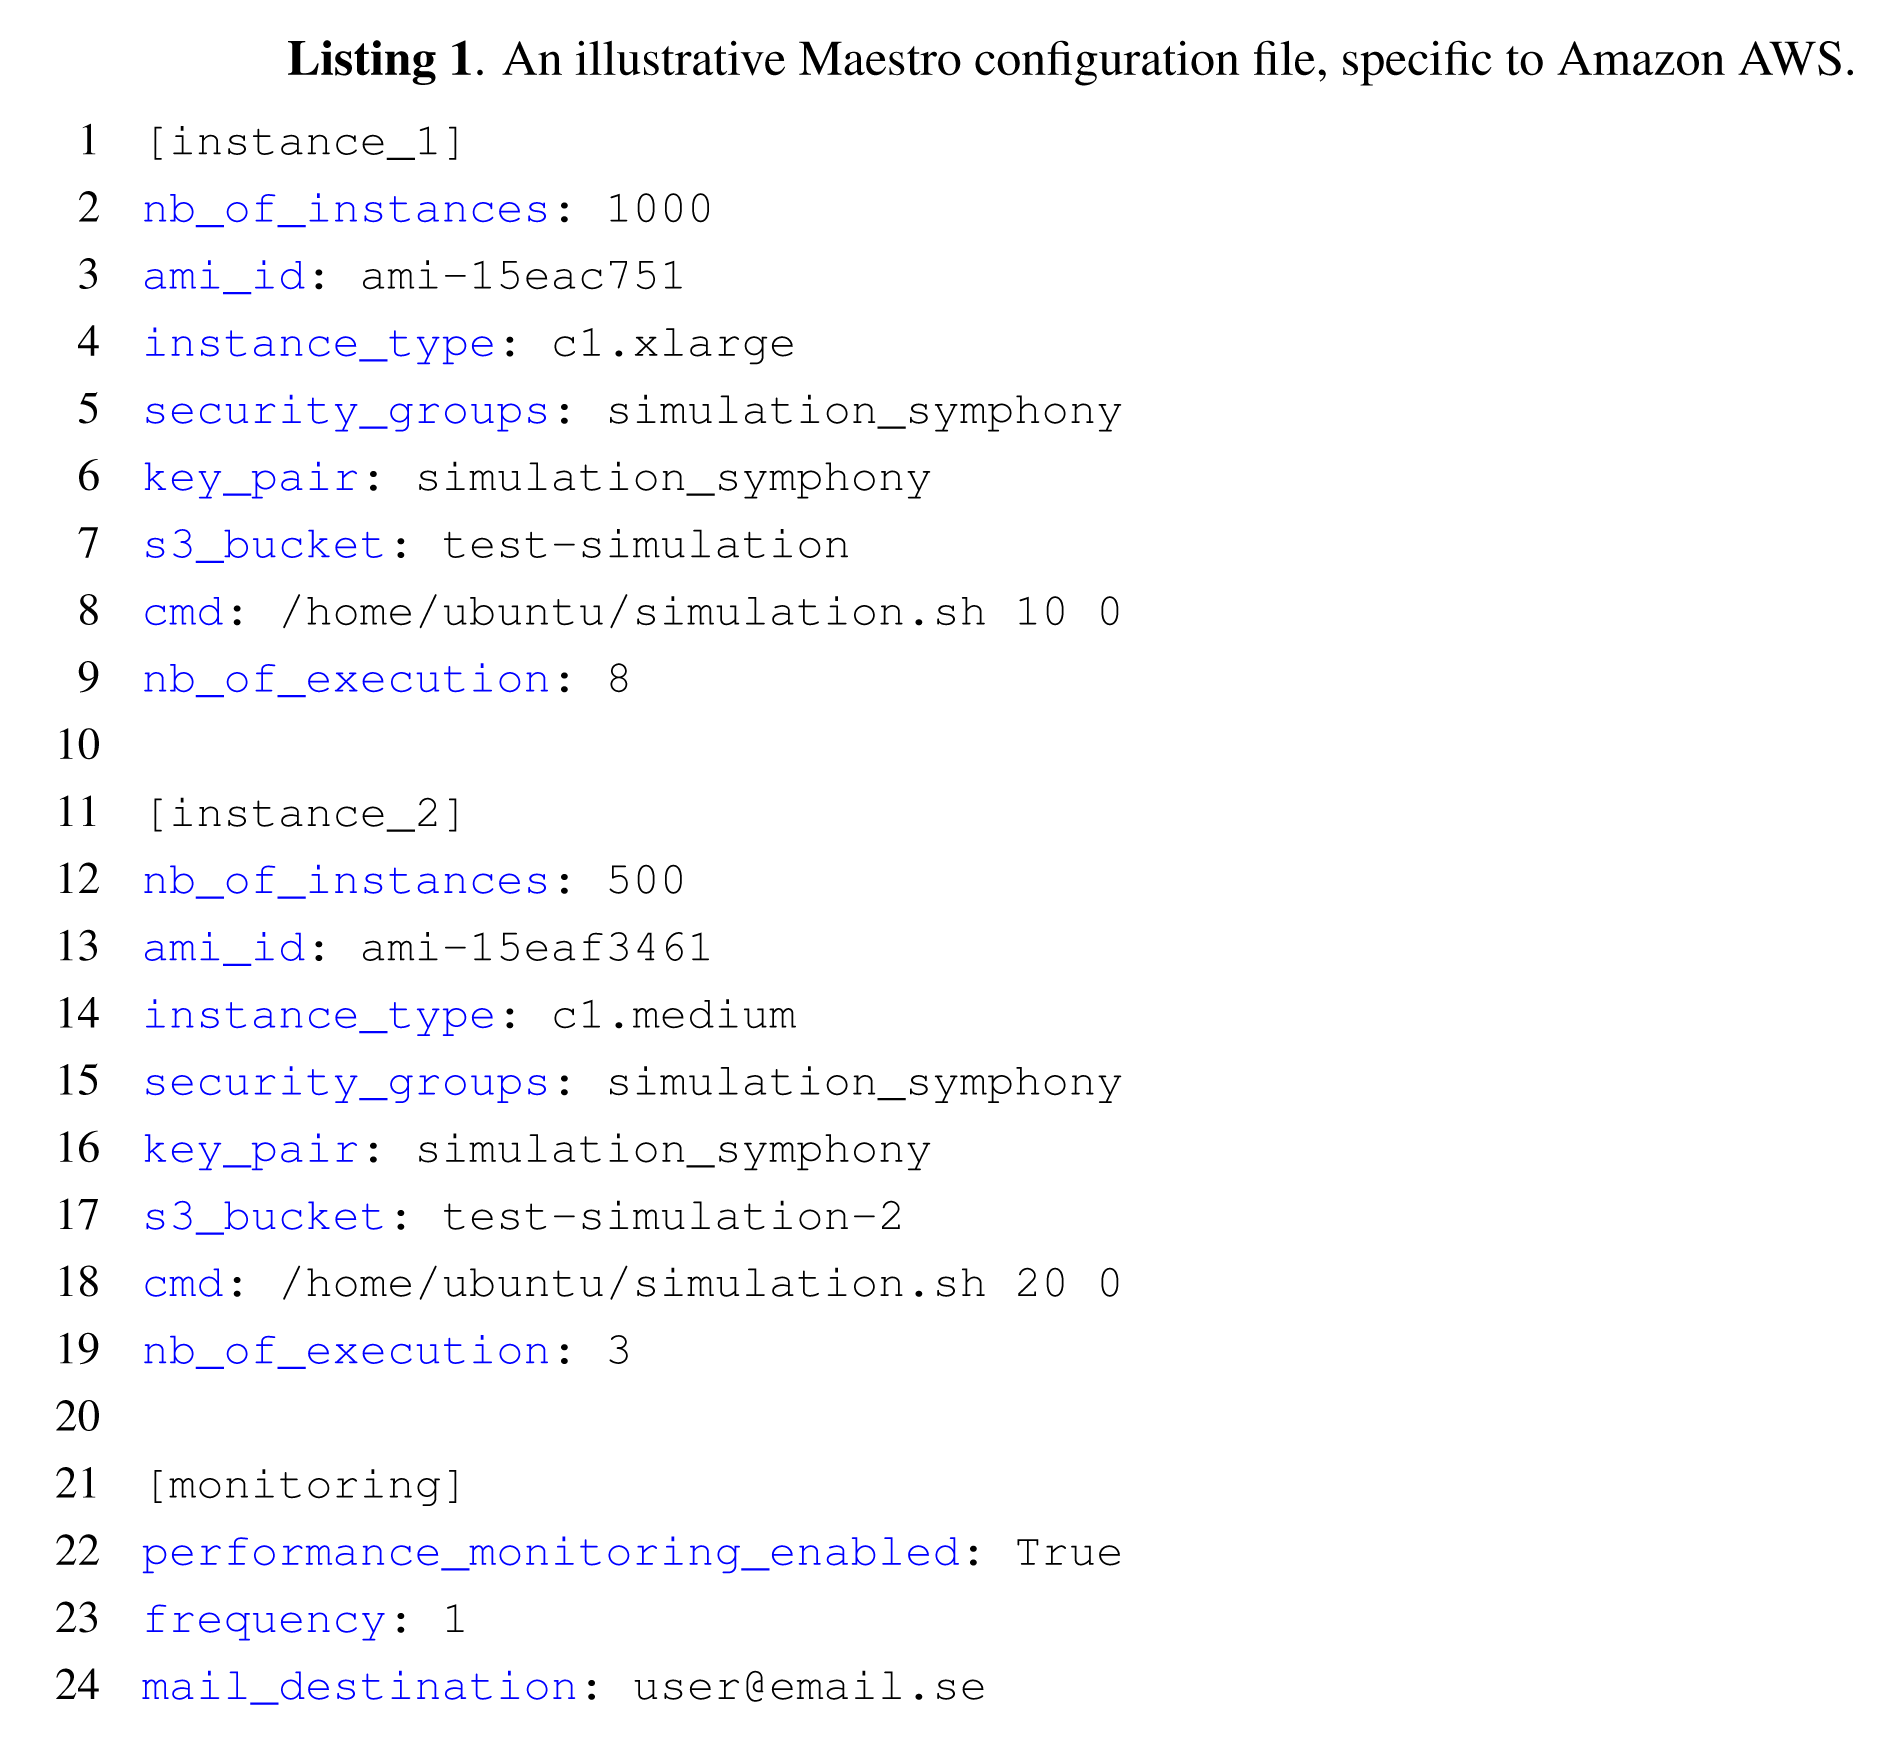Click the mail_destination key
This screenshot has height=1741, width=1888.
coord(359,1687)
